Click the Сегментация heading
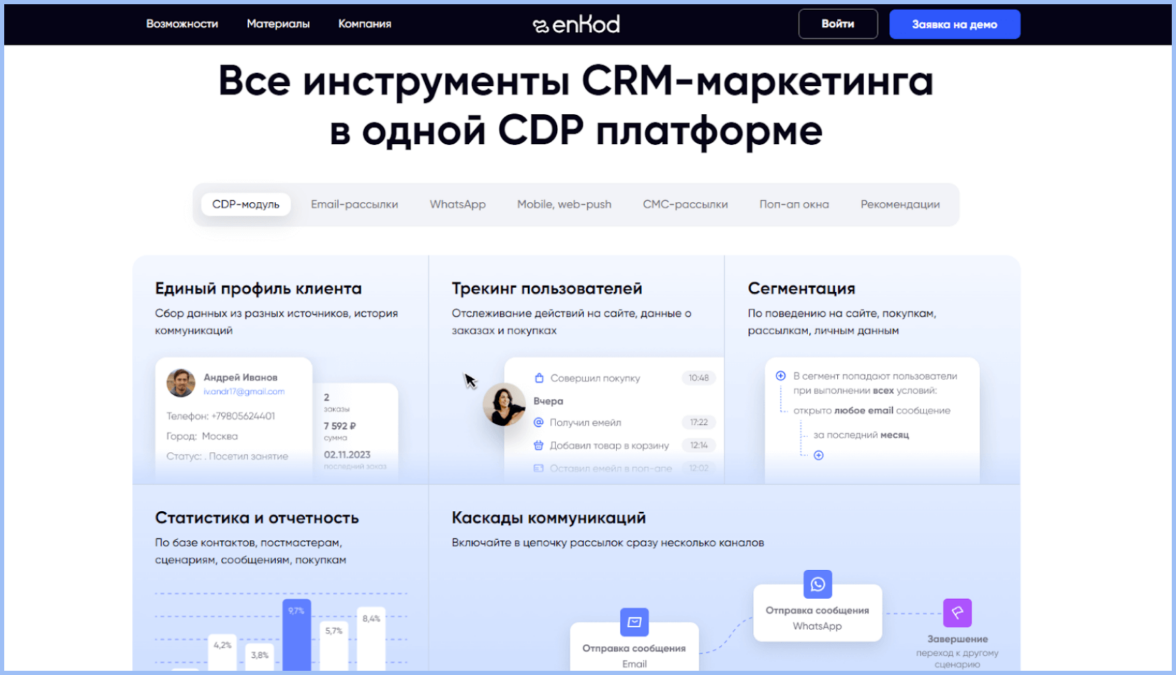 point(801,288)
